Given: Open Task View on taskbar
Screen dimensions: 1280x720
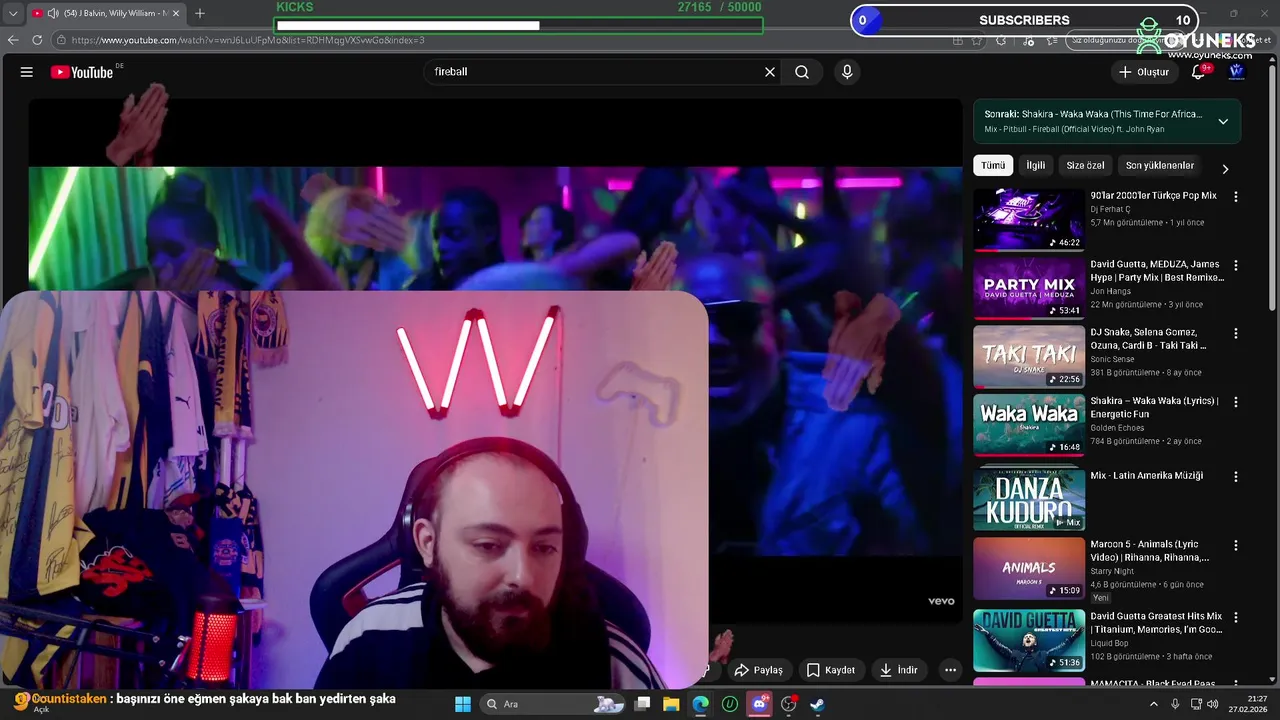Looking at the screenshot, I should (x=643, y=704).
